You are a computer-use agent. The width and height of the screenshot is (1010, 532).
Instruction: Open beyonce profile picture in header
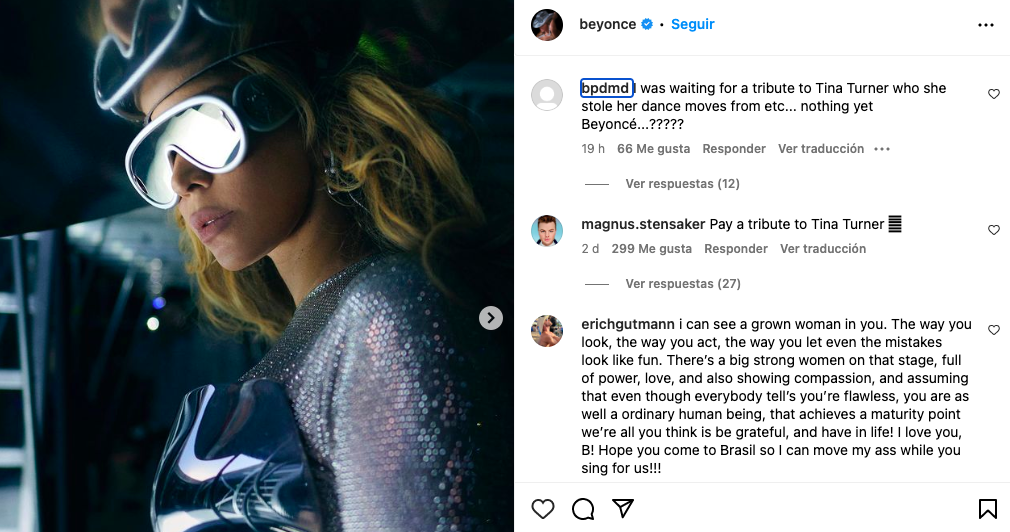point(547,25)
